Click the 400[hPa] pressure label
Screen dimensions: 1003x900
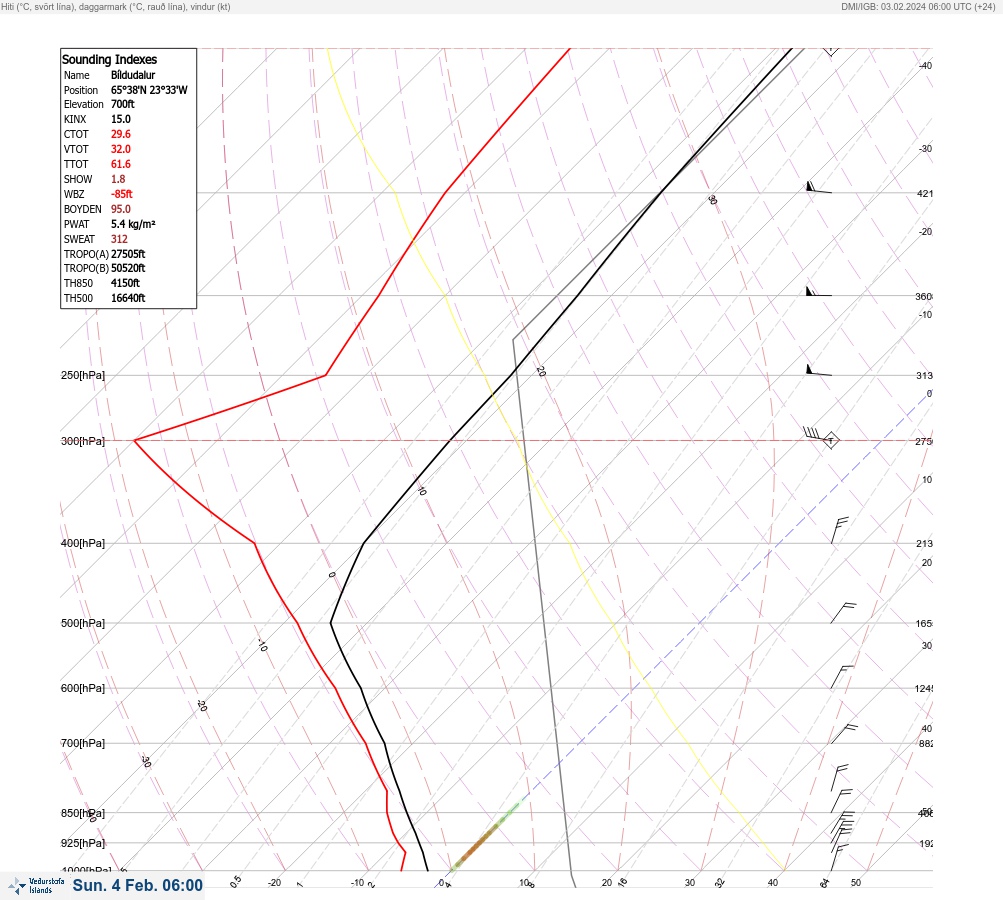[x=83, y=543]
